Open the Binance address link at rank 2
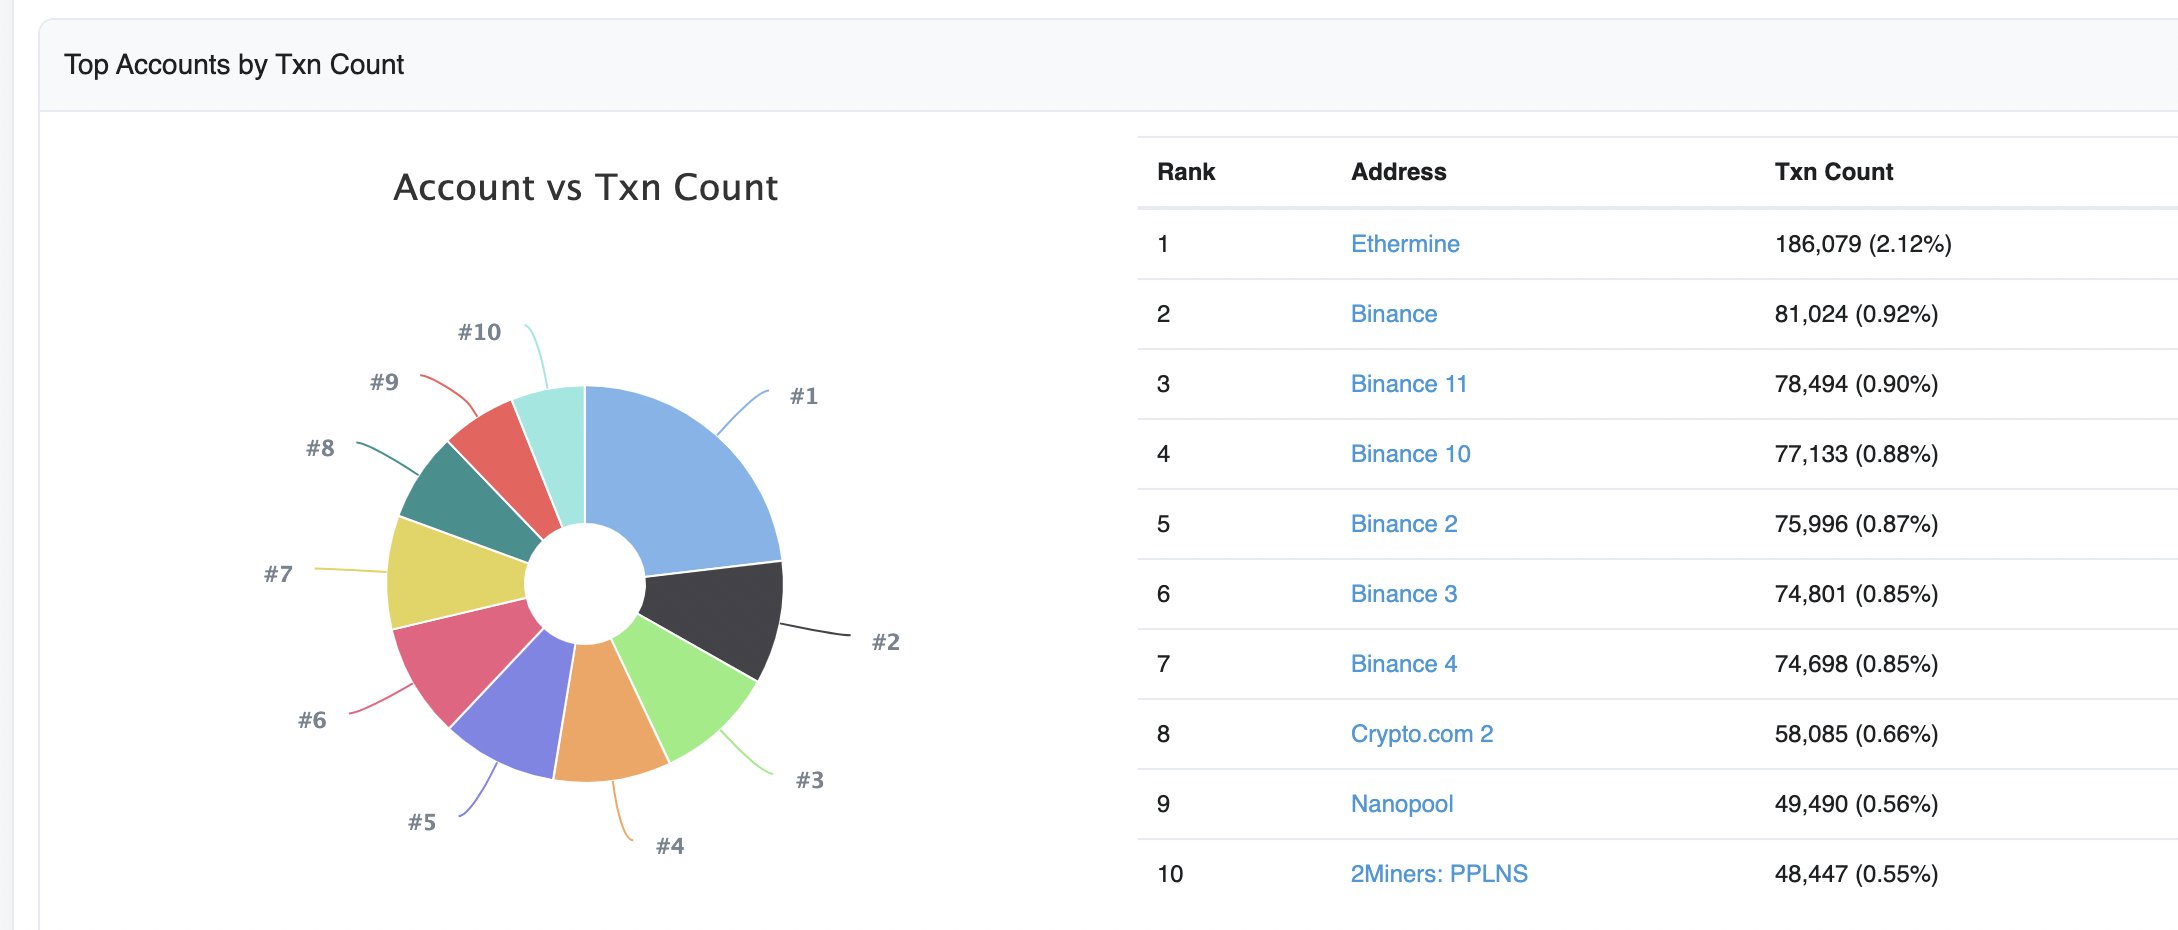 click(x=1393, y=314)
